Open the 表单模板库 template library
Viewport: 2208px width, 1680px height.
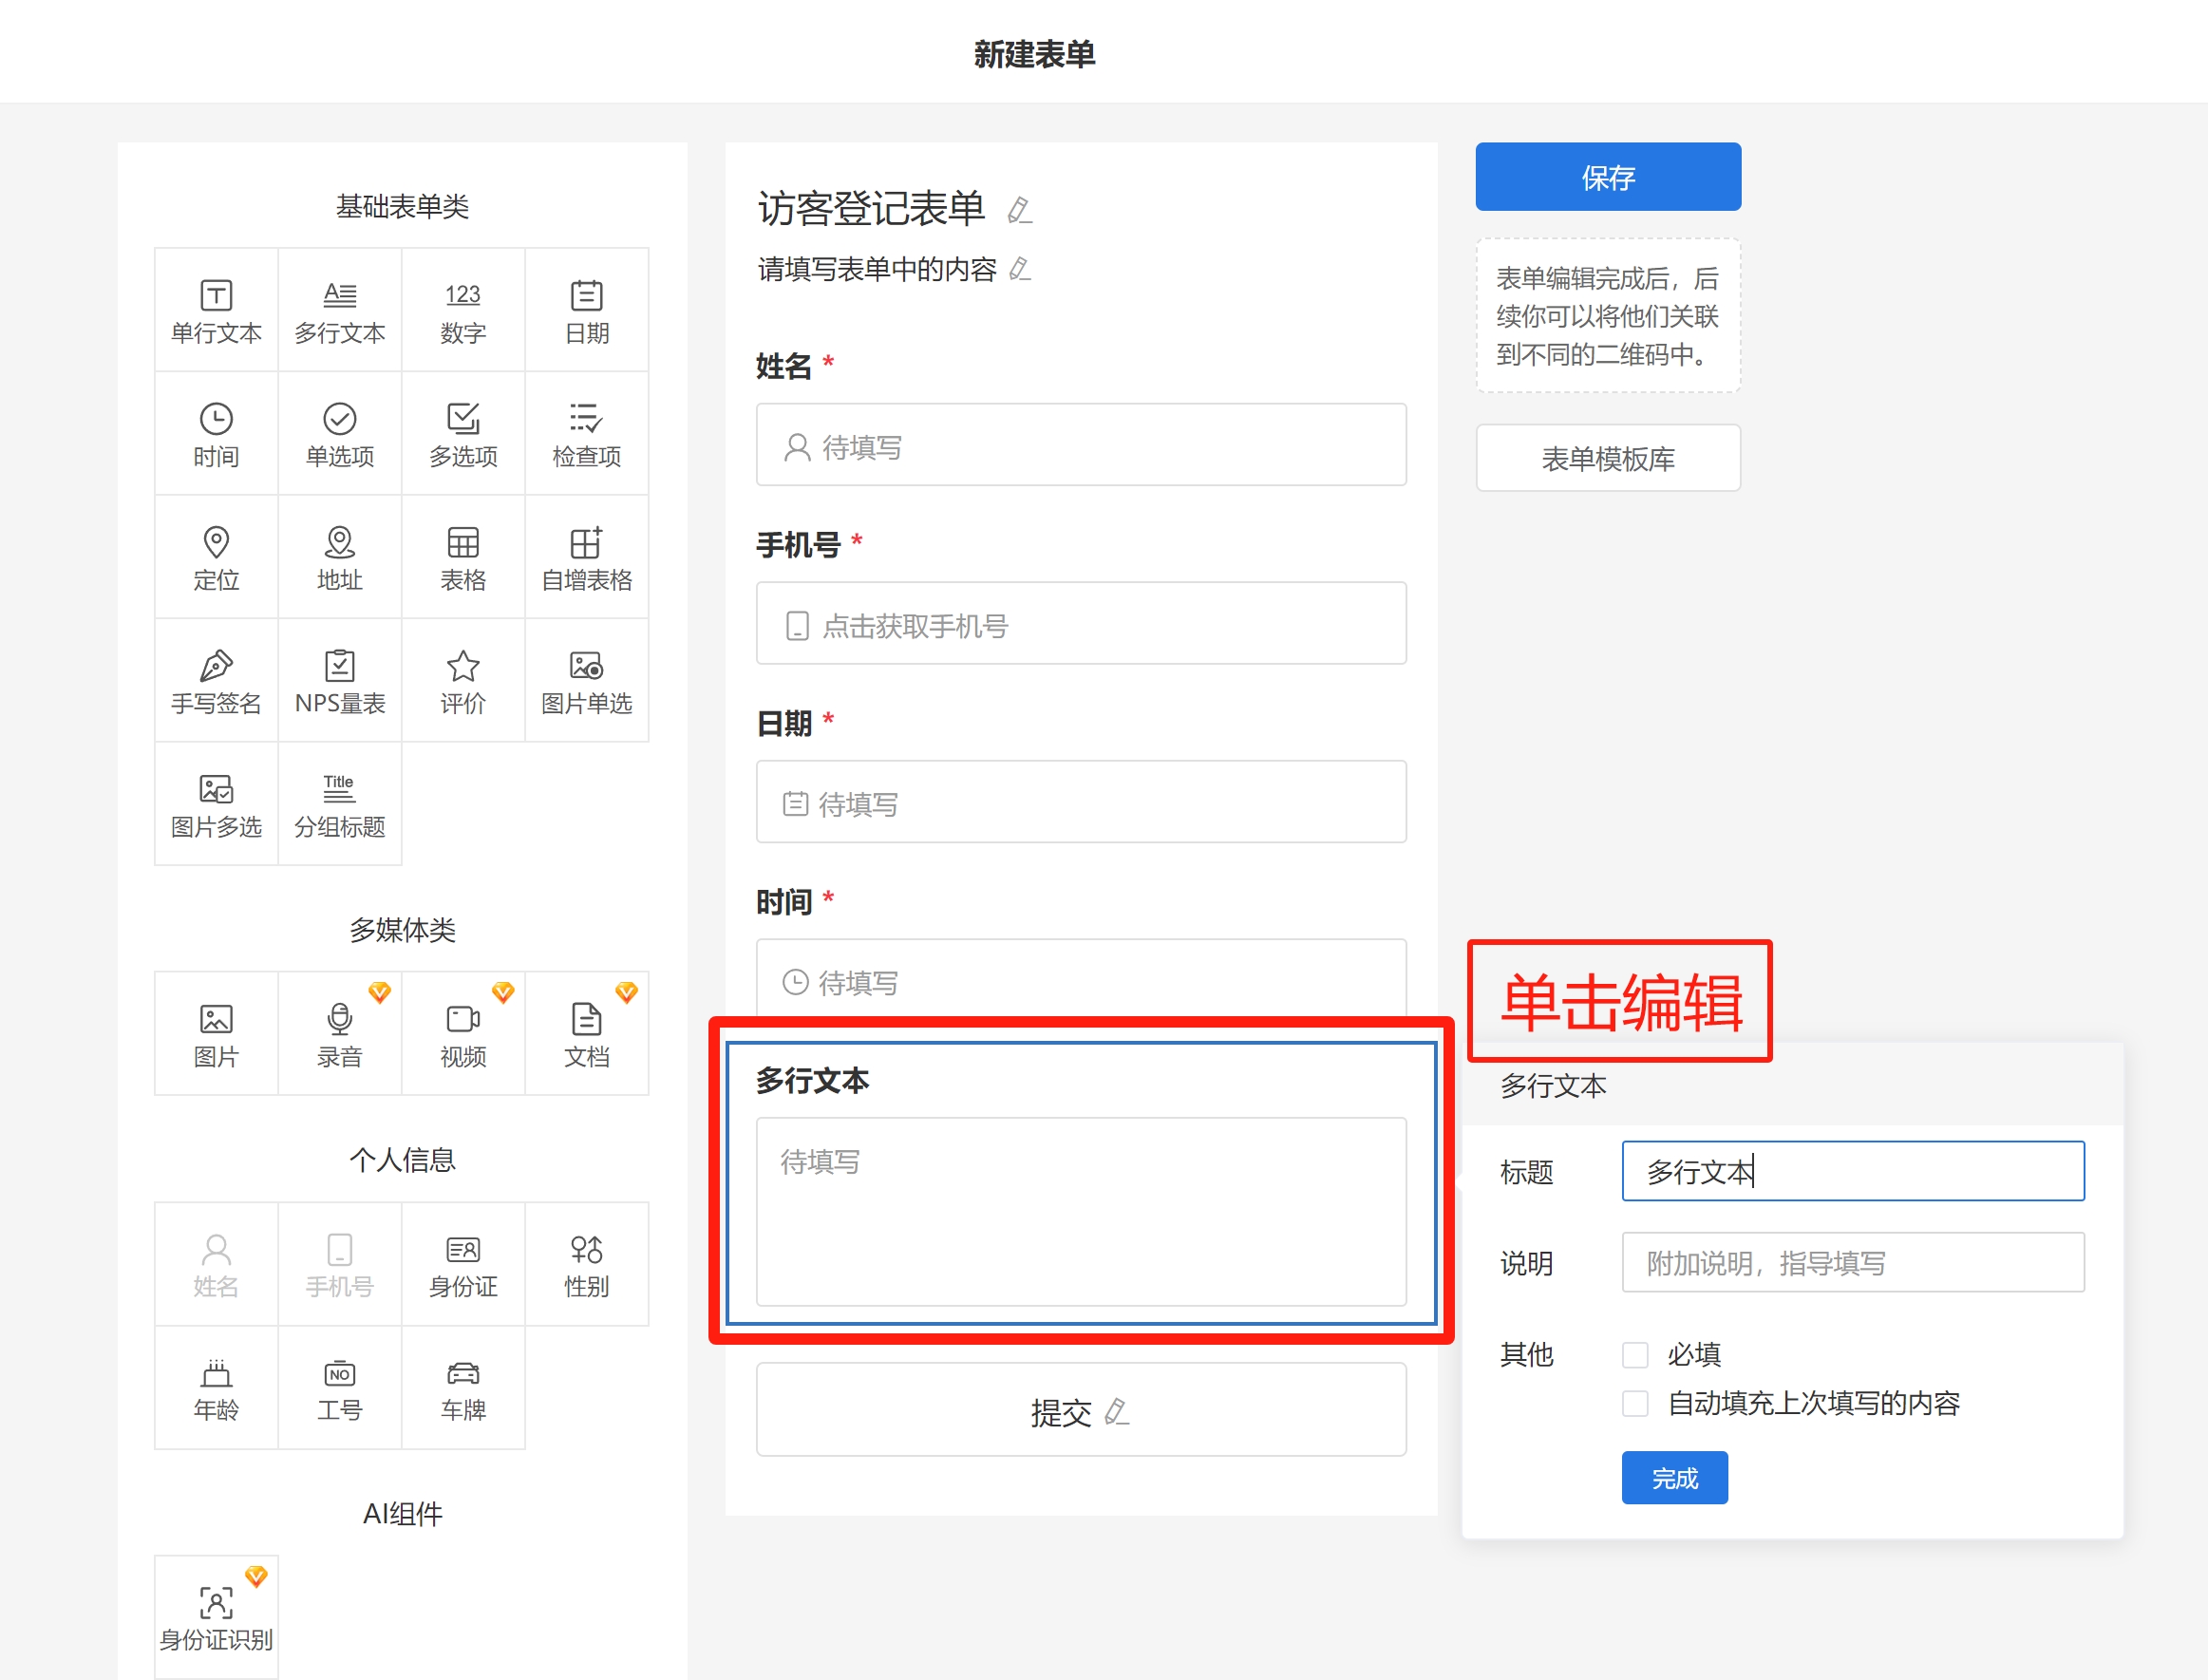(x=1607, y=458)
